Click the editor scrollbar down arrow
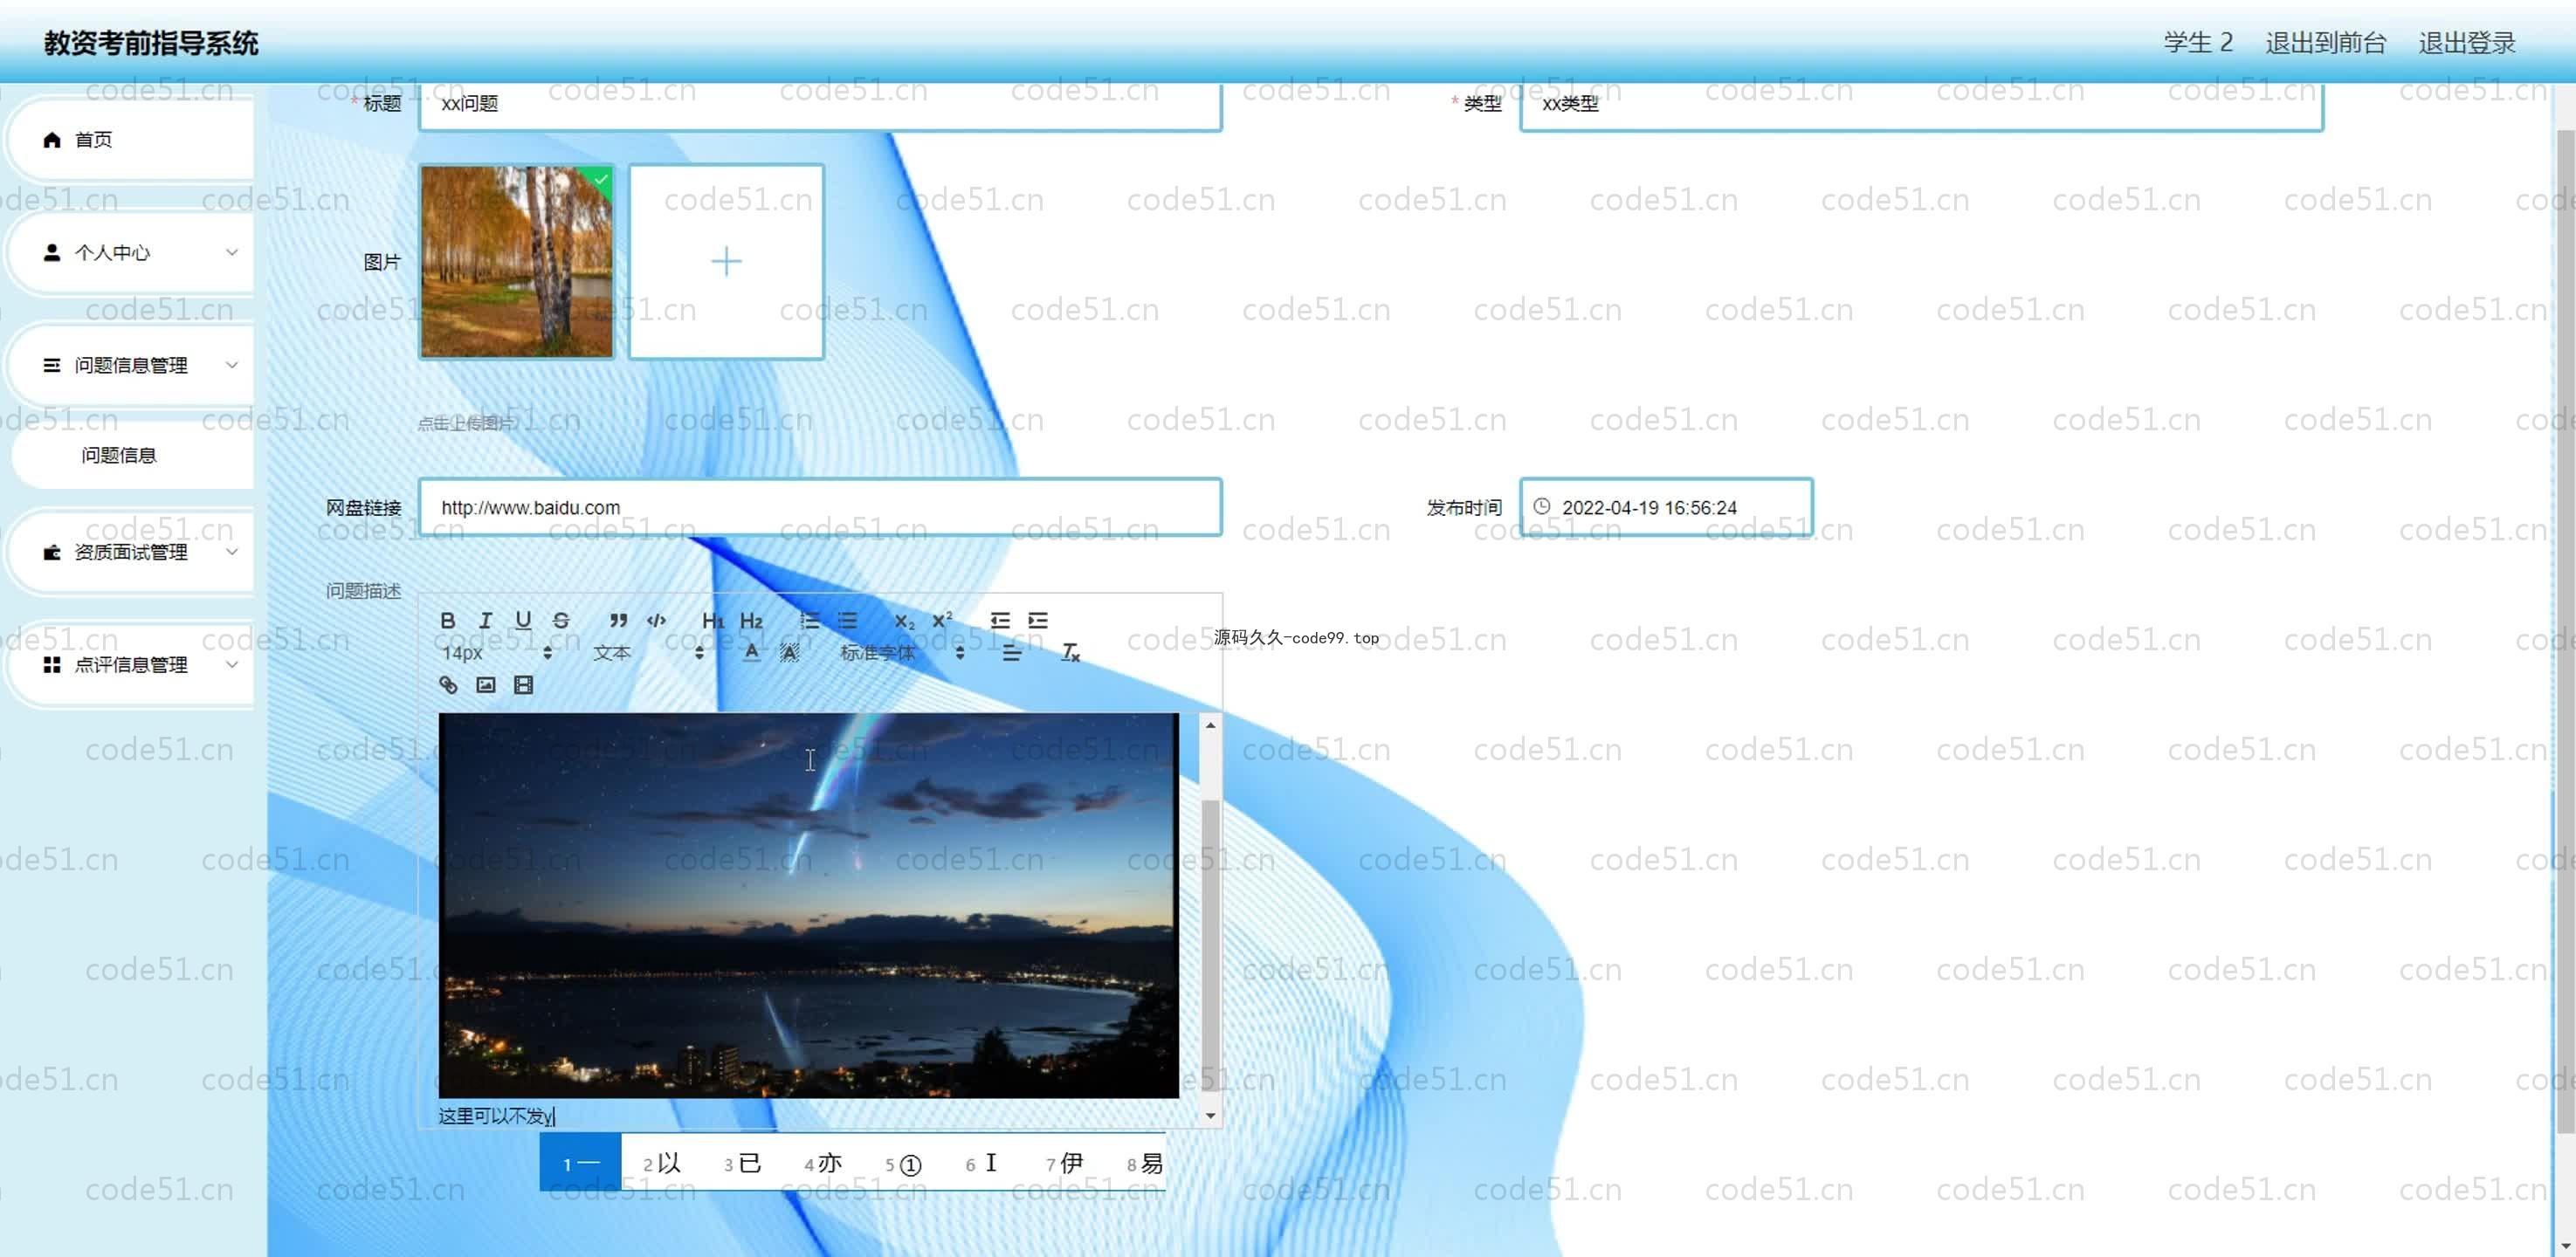Screen dimensions: 2576x1257 coord(1210,1115)
